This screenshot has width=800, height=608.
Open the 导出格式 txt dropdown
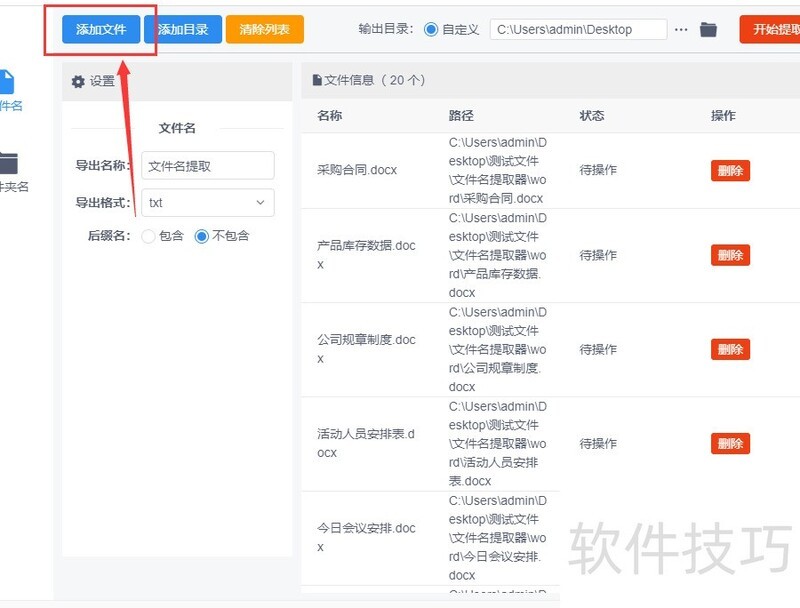[207, 202]
